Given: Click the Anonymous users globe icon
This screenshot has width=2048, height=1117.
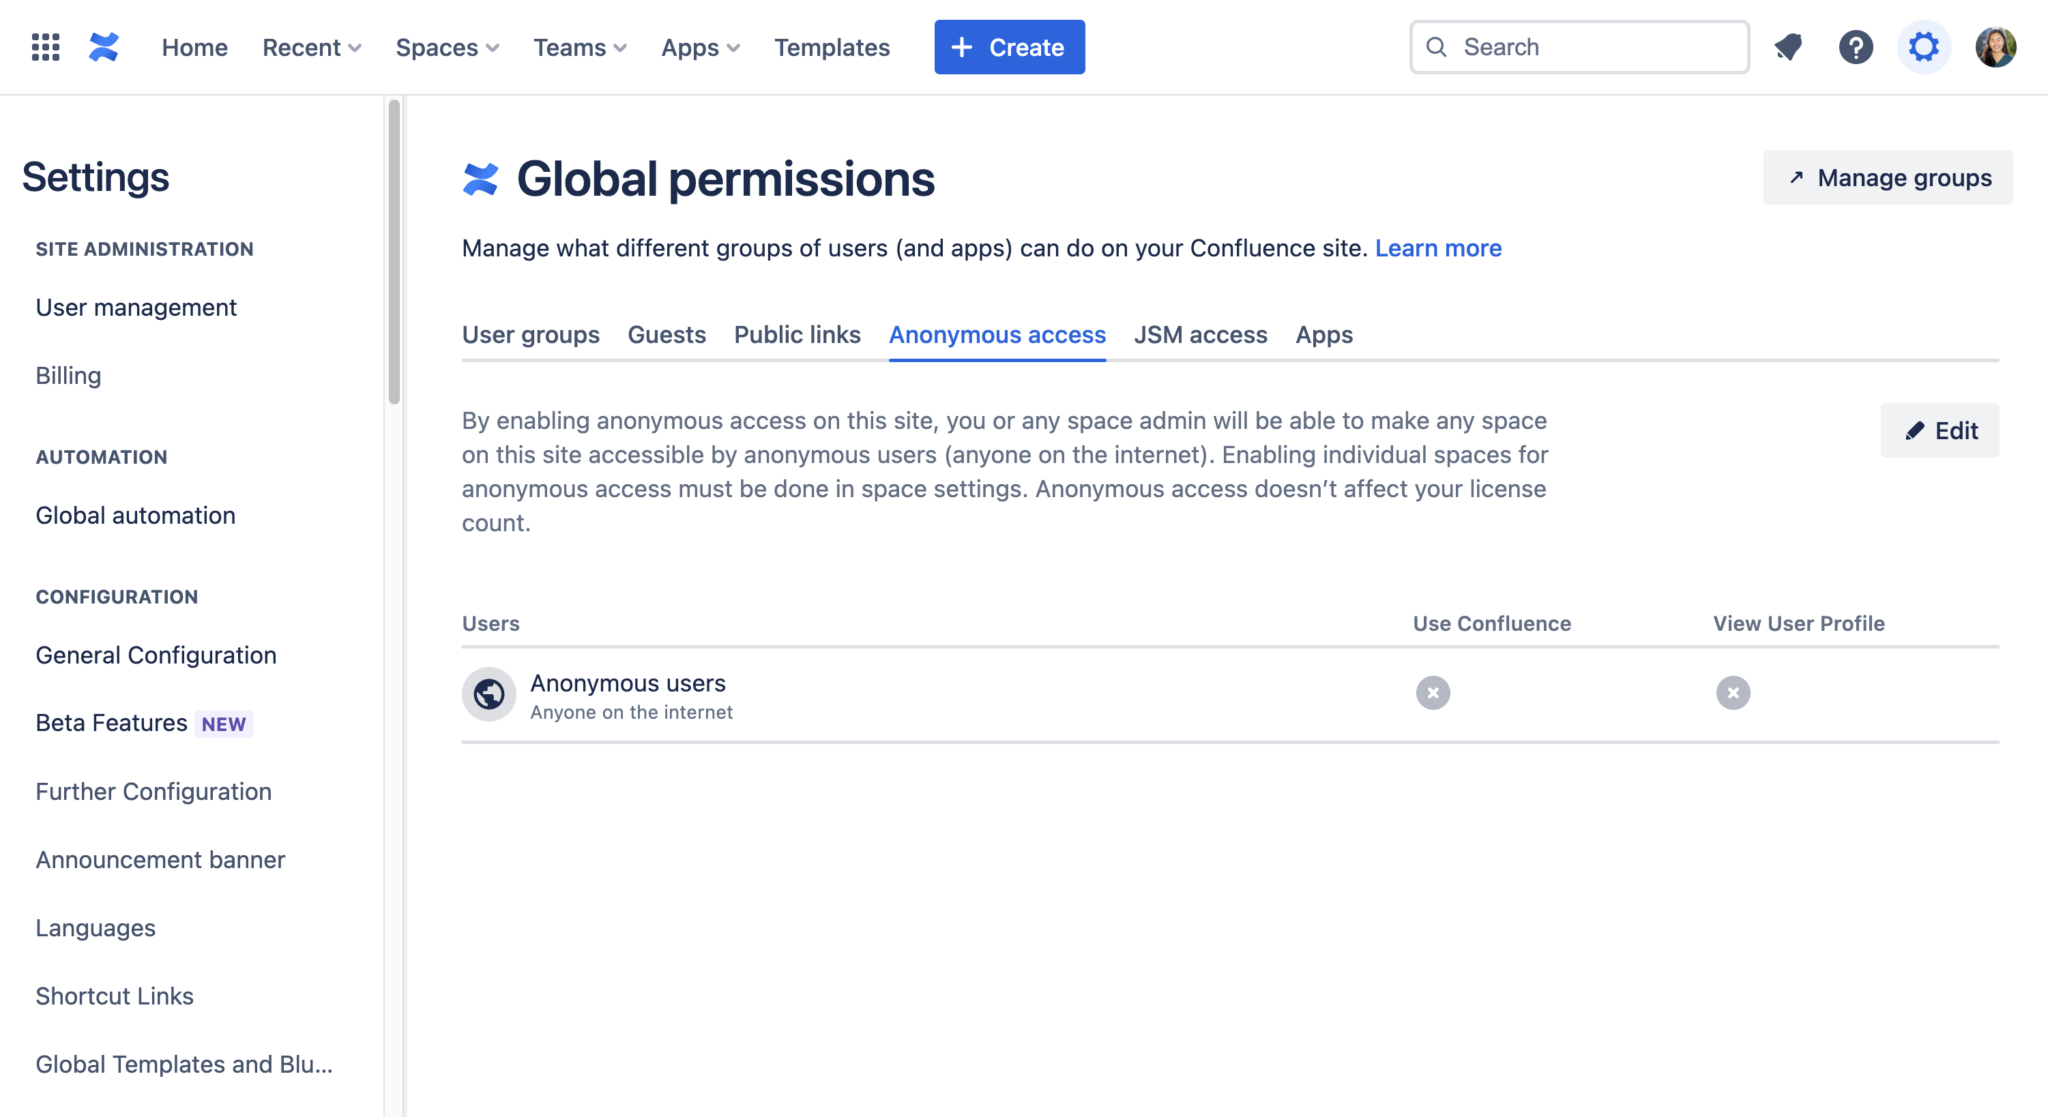Looking at the screenshot, I should coord(489,694).
